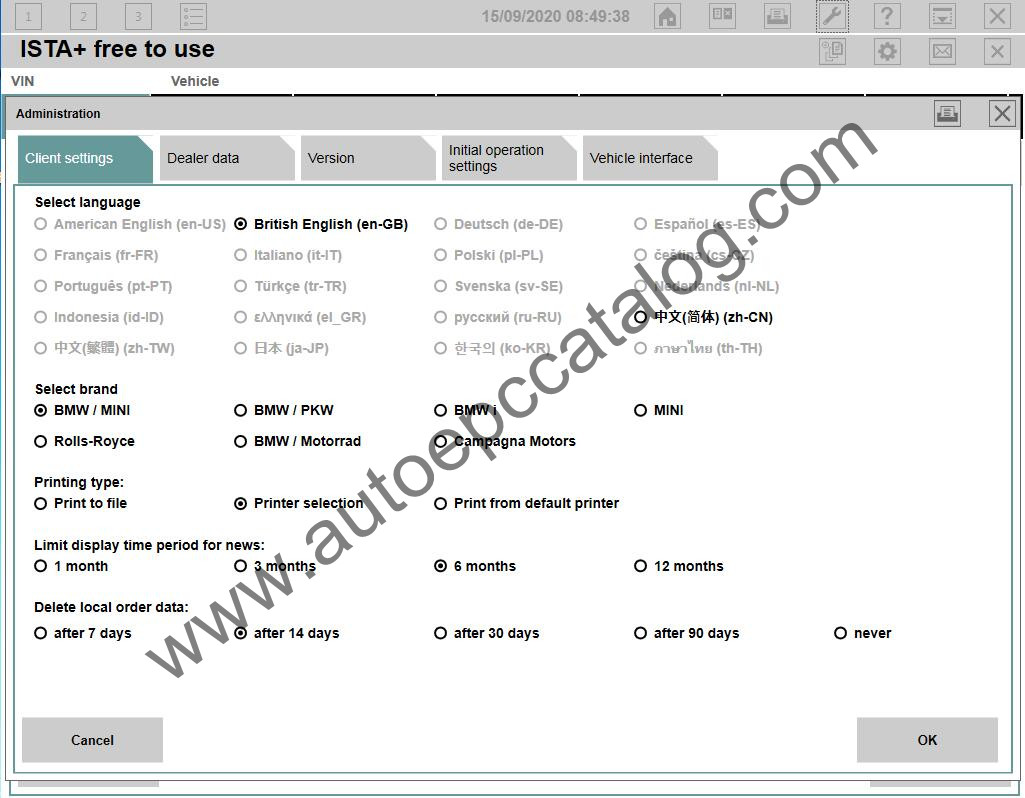Delete local order data after 30 days
This screenshot has width=1025, height=798.
pos(487,633)
